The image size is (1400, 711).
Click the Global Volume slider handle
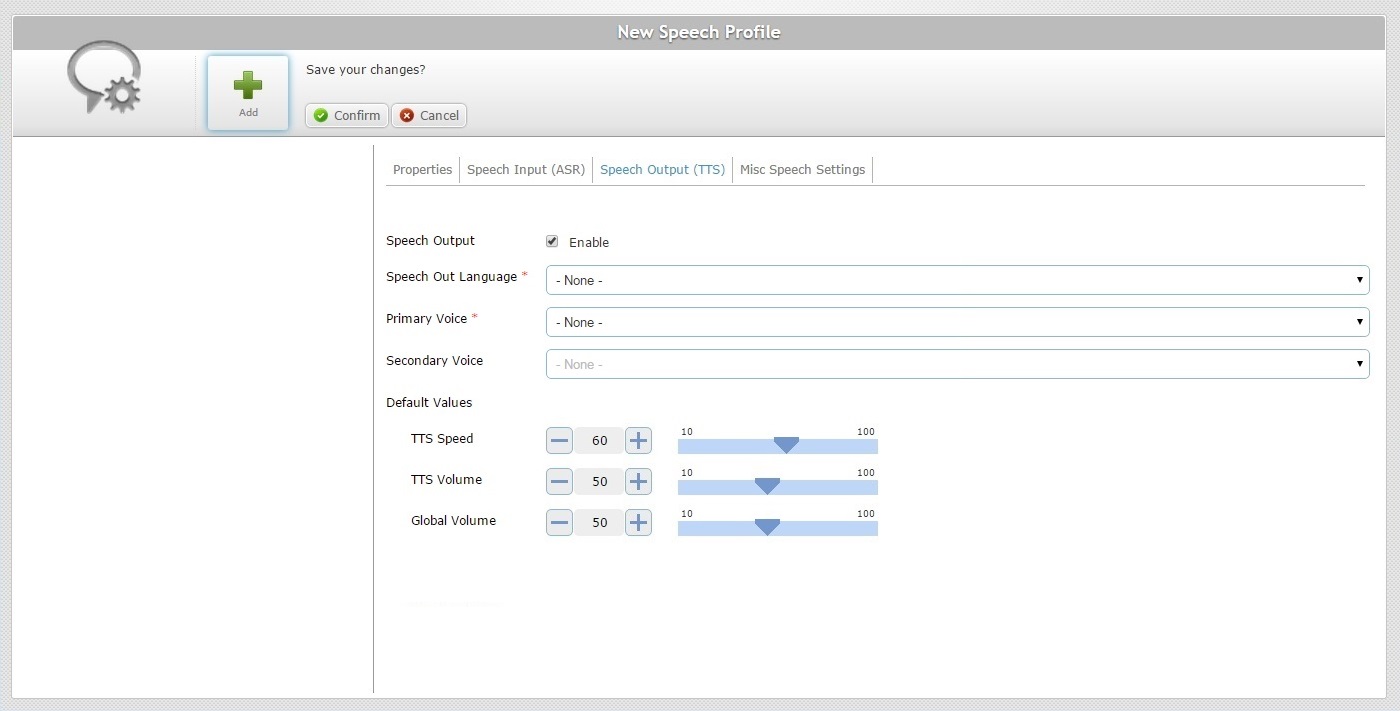click(x=767, y=527)
